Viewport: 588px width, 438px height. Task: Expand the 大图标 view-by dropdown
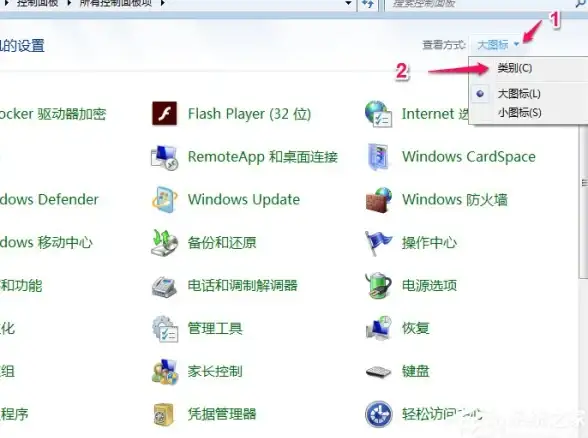(498, 45)
